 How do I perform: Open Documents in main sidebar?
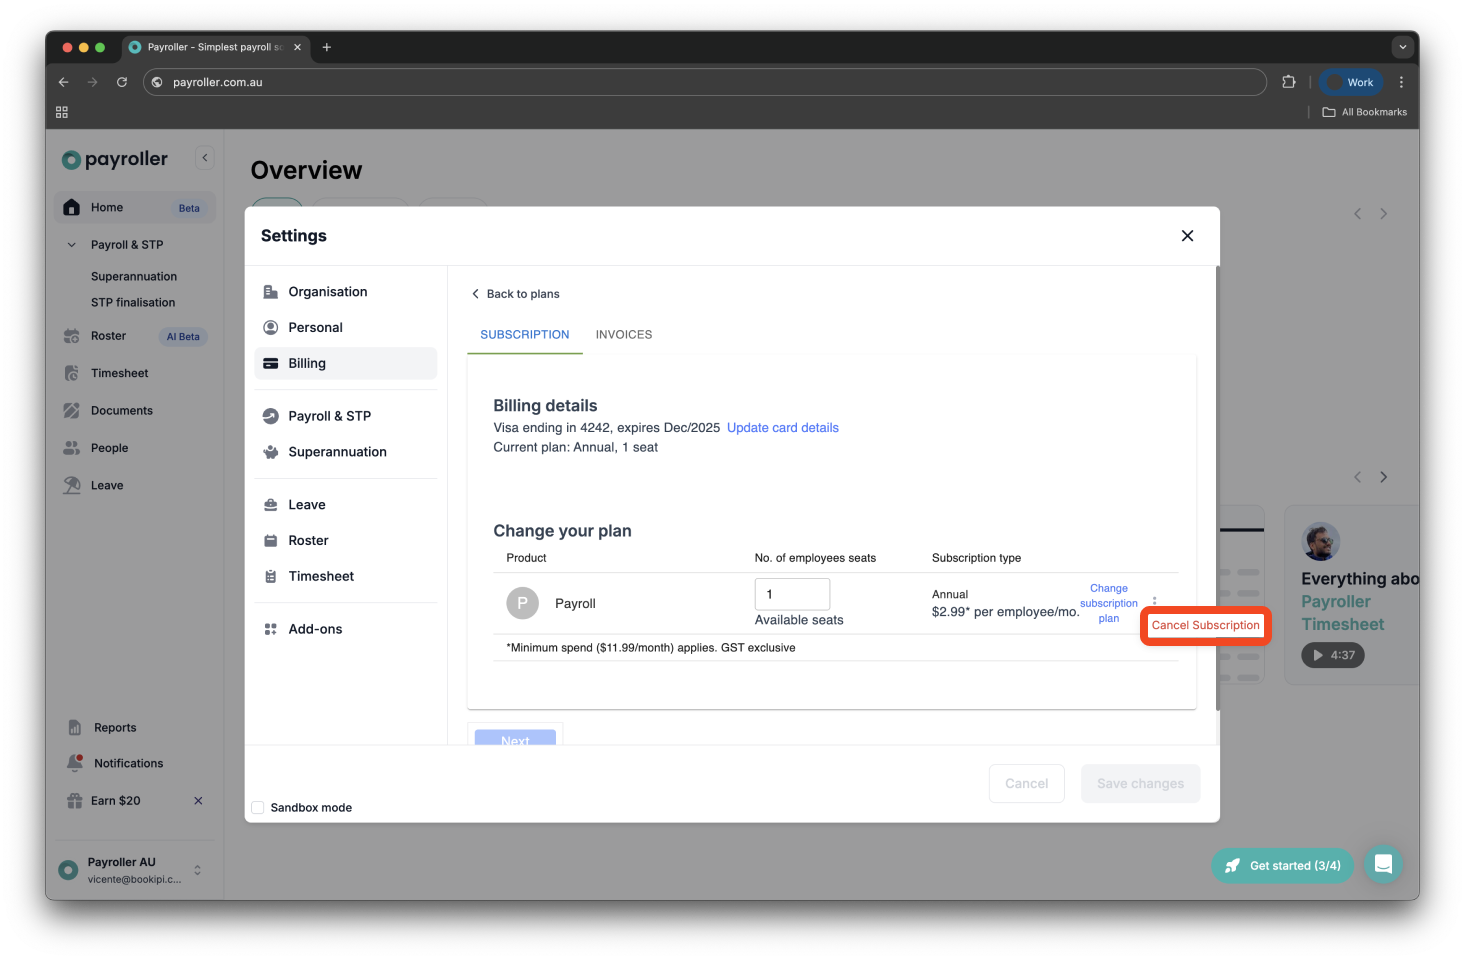coord(135,411)
